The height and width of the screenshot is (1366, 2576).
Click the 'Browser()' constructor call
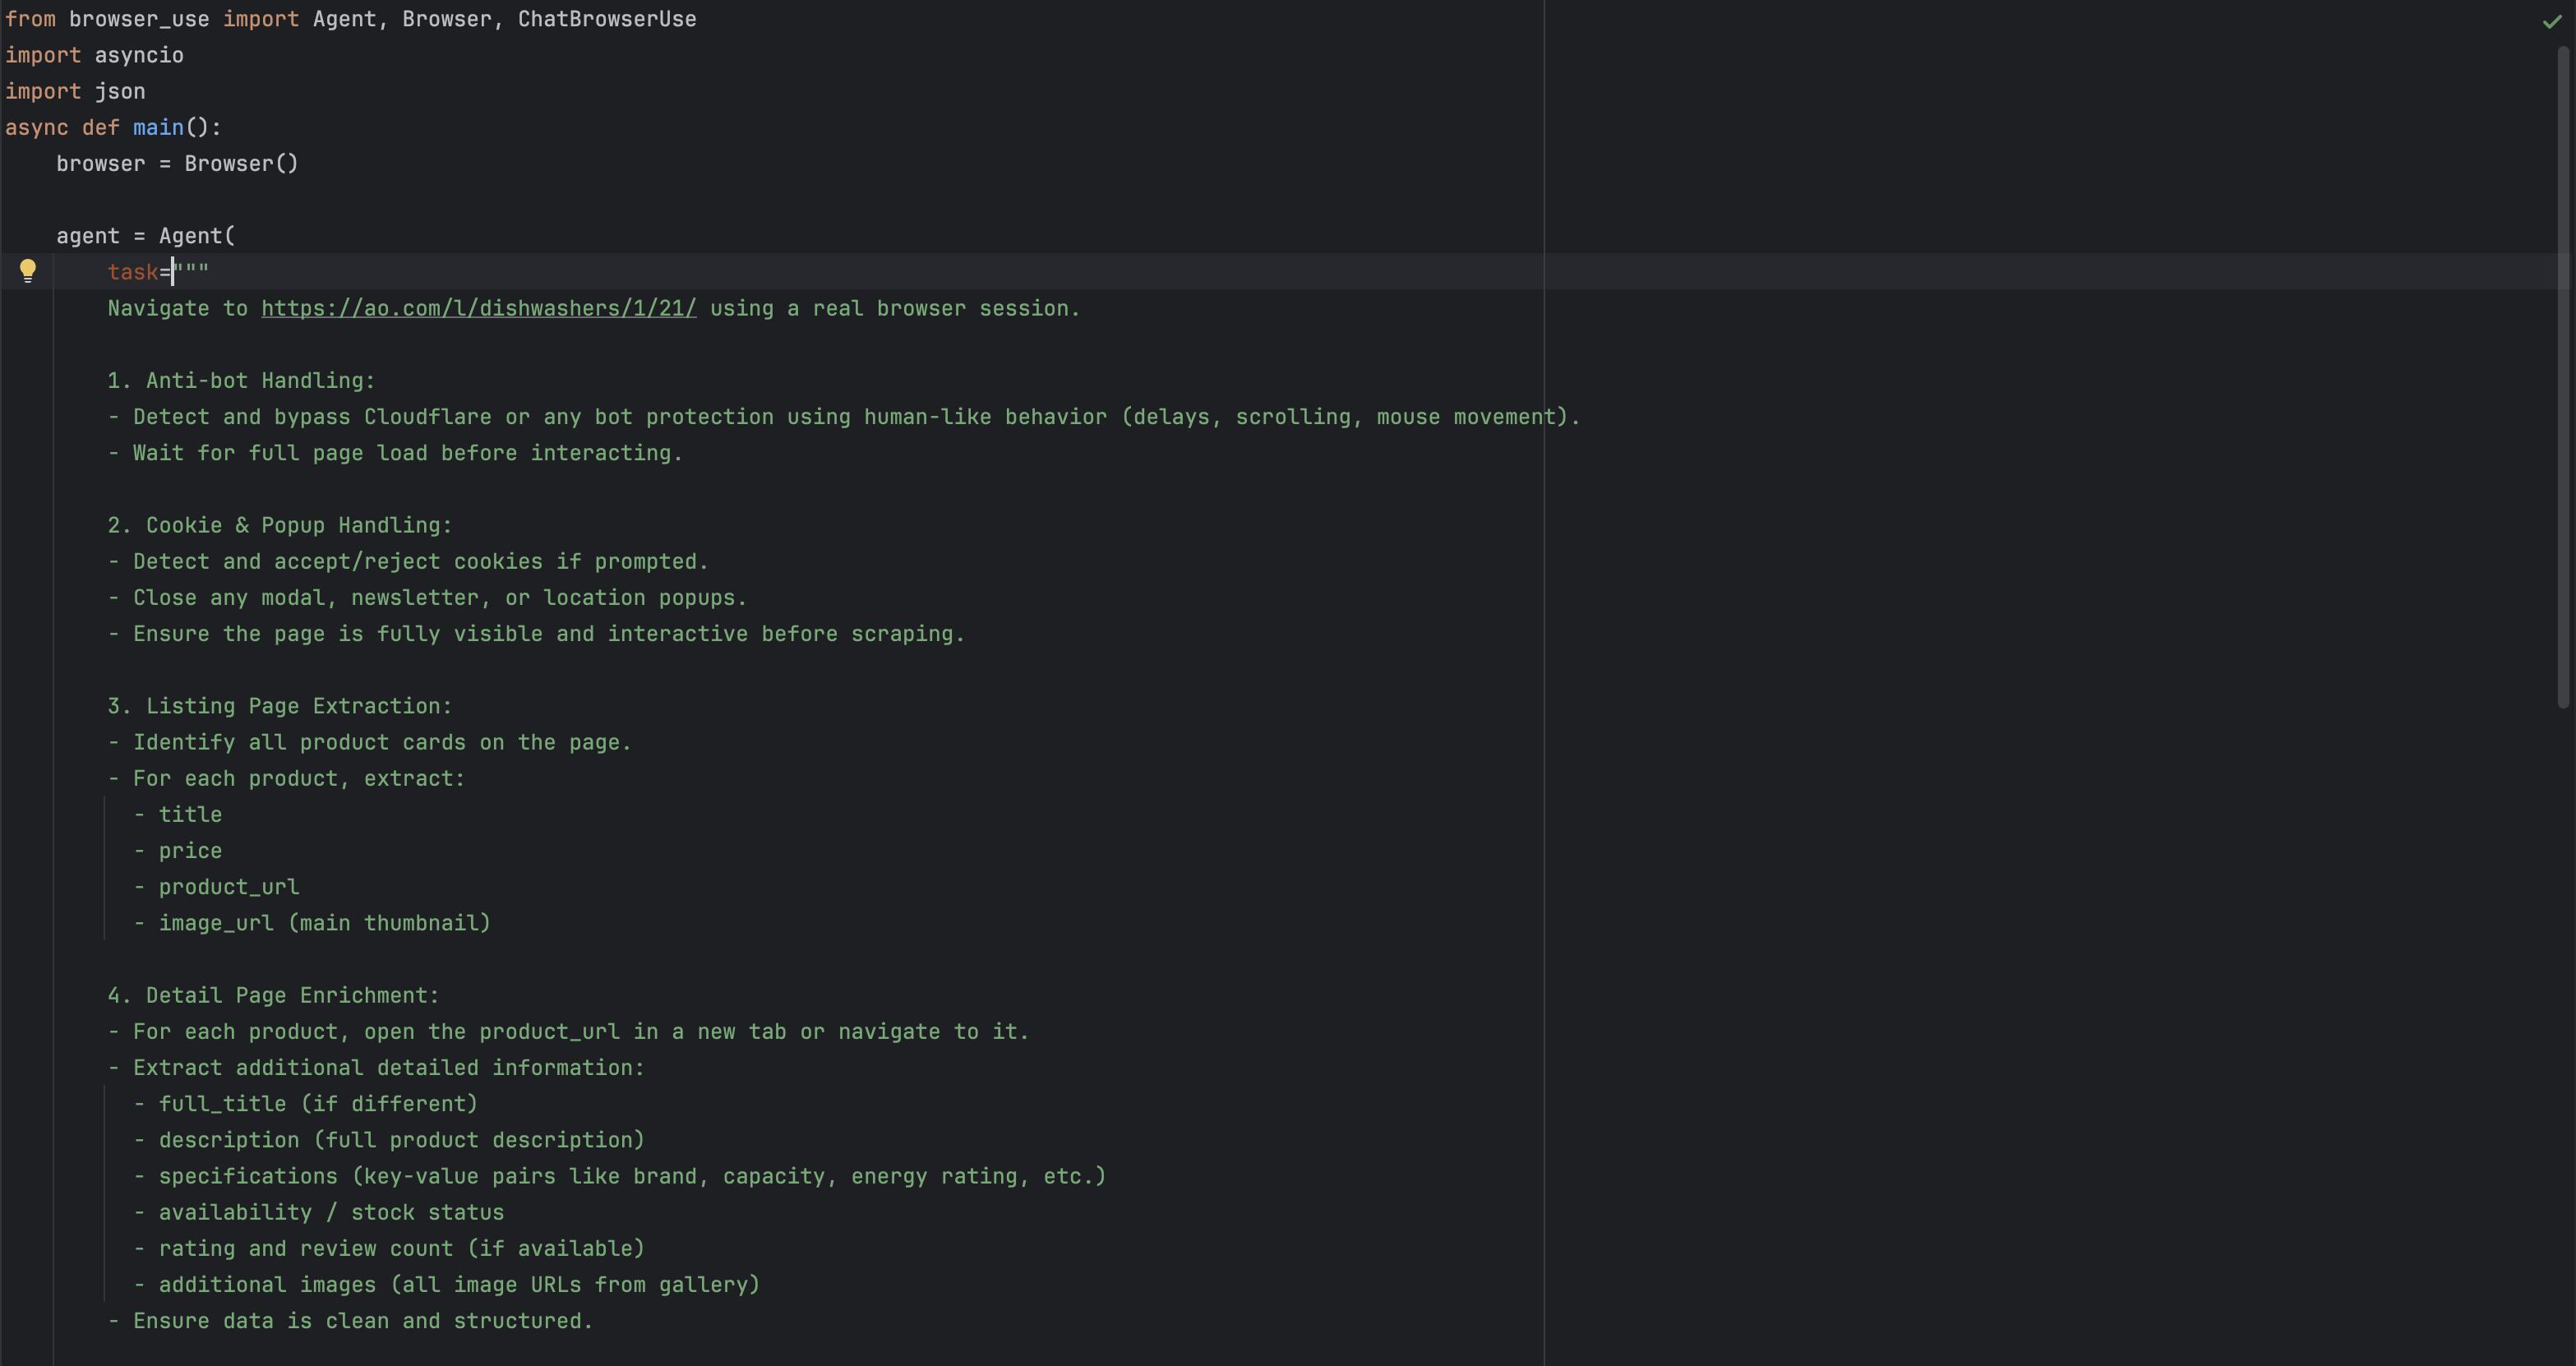pyautogui.click(x=240, y=163)
